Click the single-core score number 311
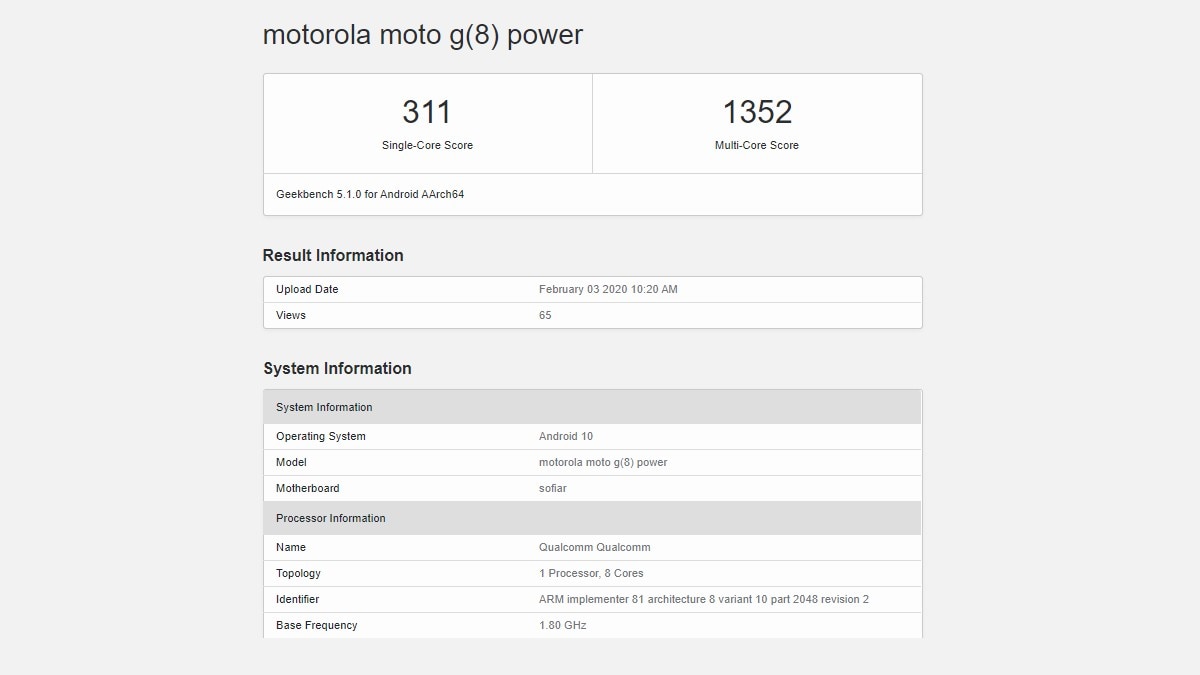 point(427,112)
